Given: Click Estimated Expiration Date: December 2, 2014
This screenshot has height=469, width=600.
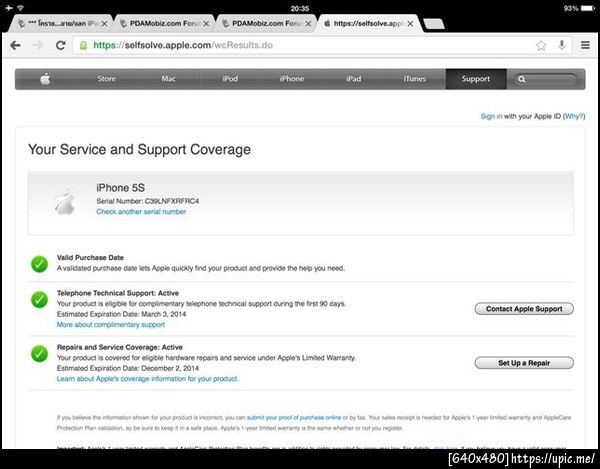Looking at the screenshot, I should pyautogui.click(x=128, y=368).
